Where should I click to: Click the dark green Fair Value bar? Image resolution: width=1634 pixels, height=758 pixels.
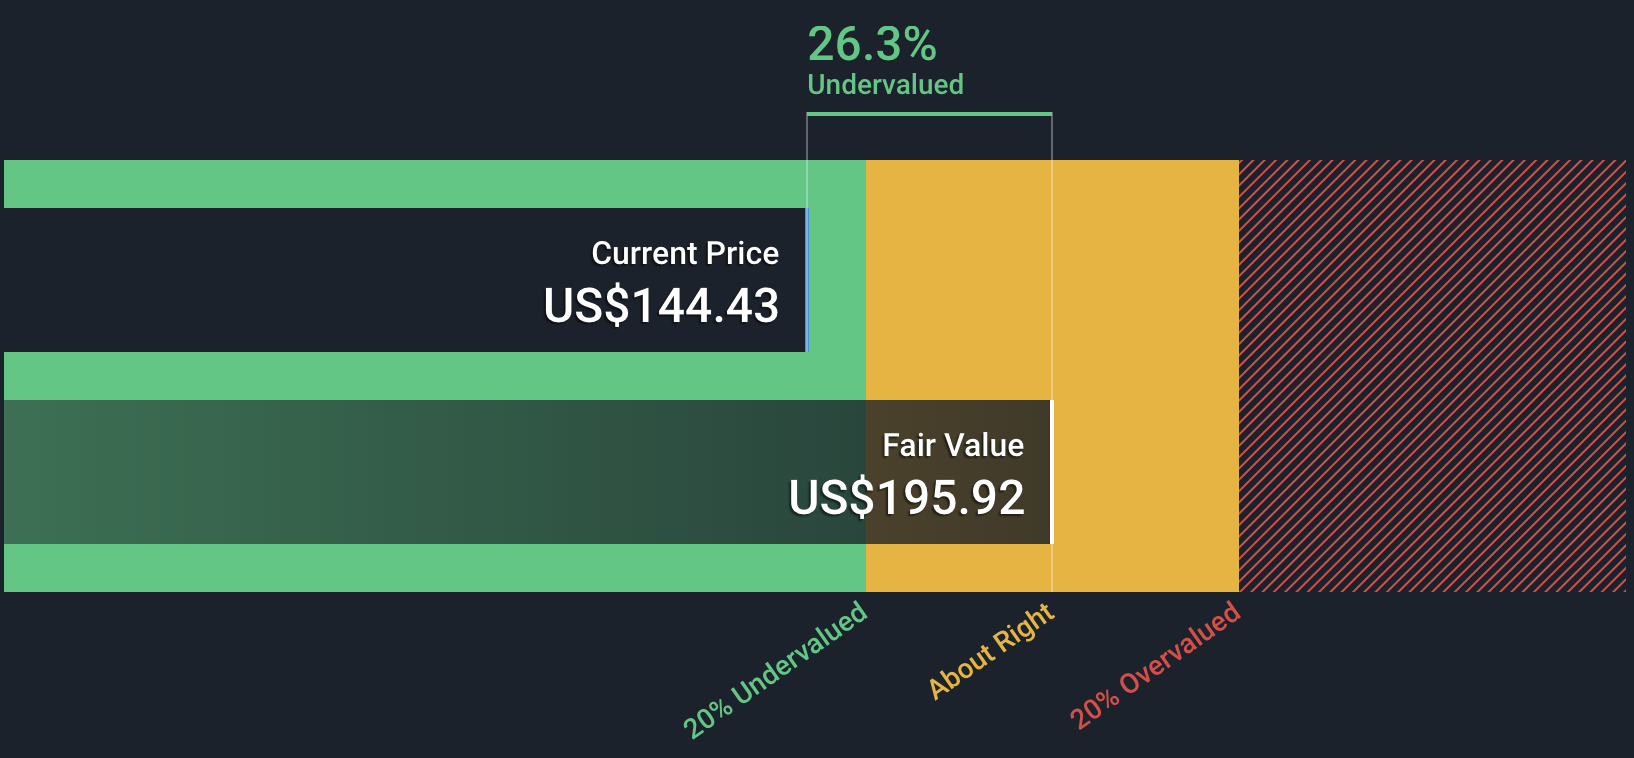pyautogui.click(x=400, y=472)
